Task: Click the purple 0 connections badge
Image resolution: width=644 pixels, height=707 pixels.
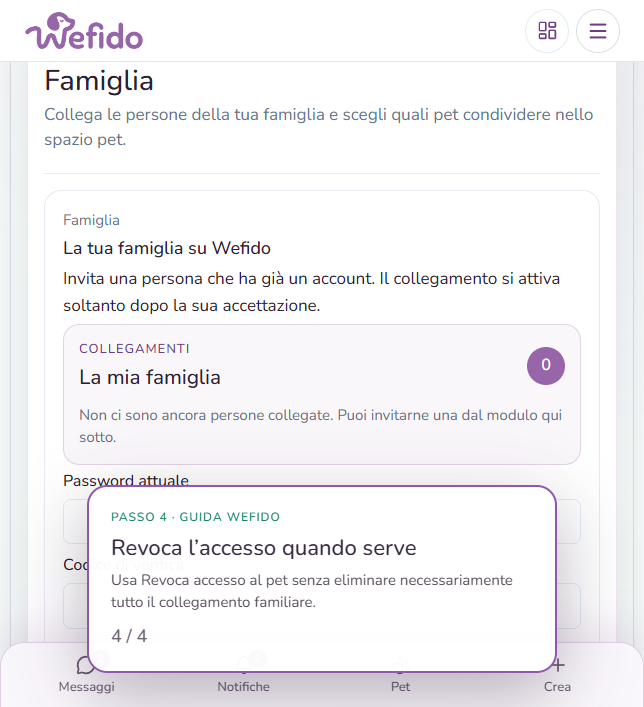Action: [x=546, y=366]
